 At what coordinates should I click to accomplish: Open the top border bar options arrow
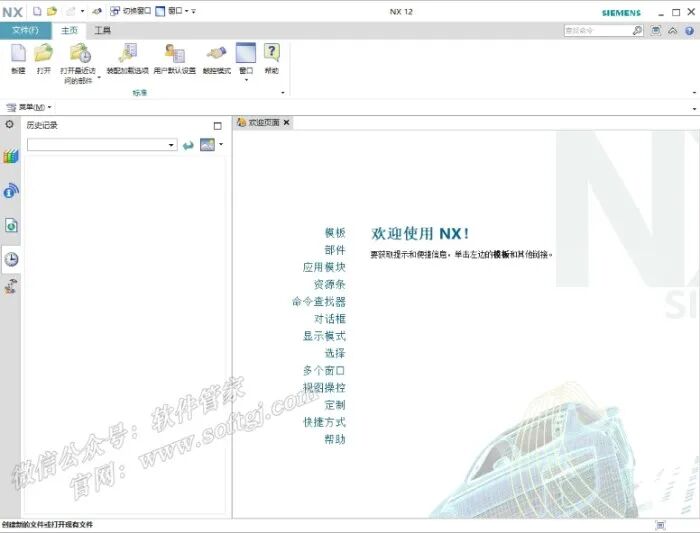click(694, 108)
